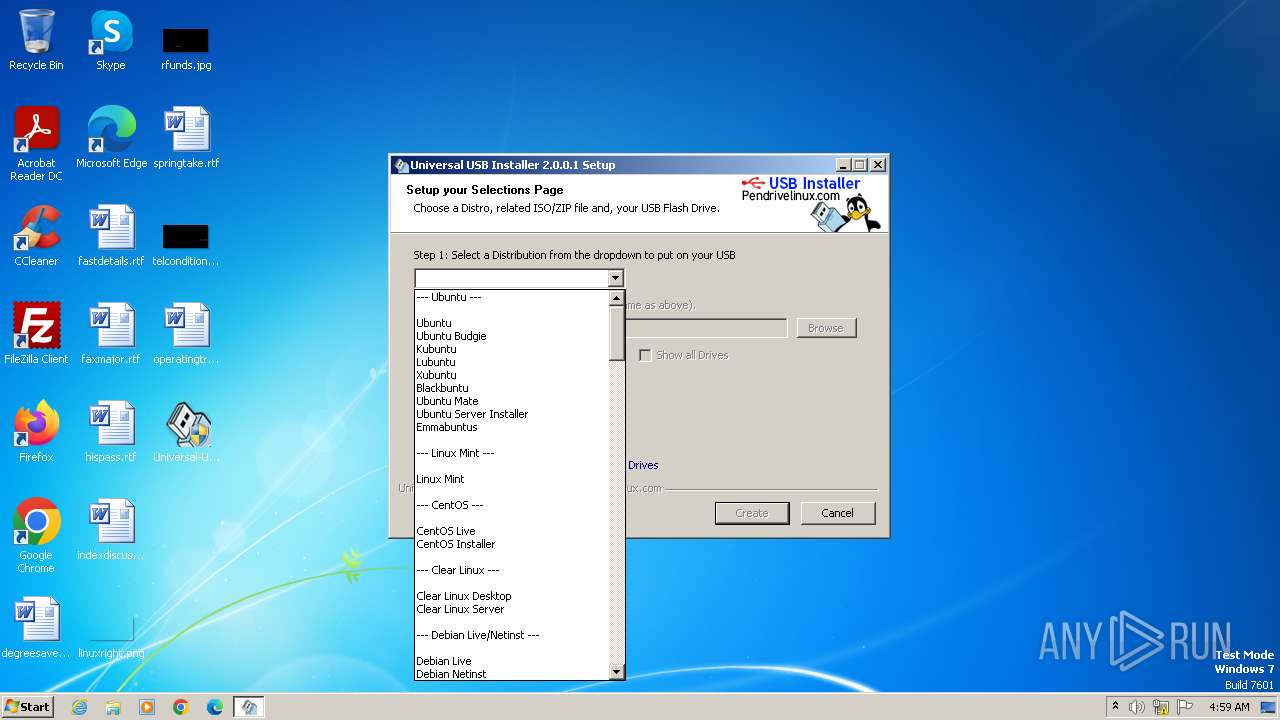Image resolution: width=1280 pixels, height=720 pixels.
Task: Open Acrobat Reader DC shortcut
Action: 36,143
